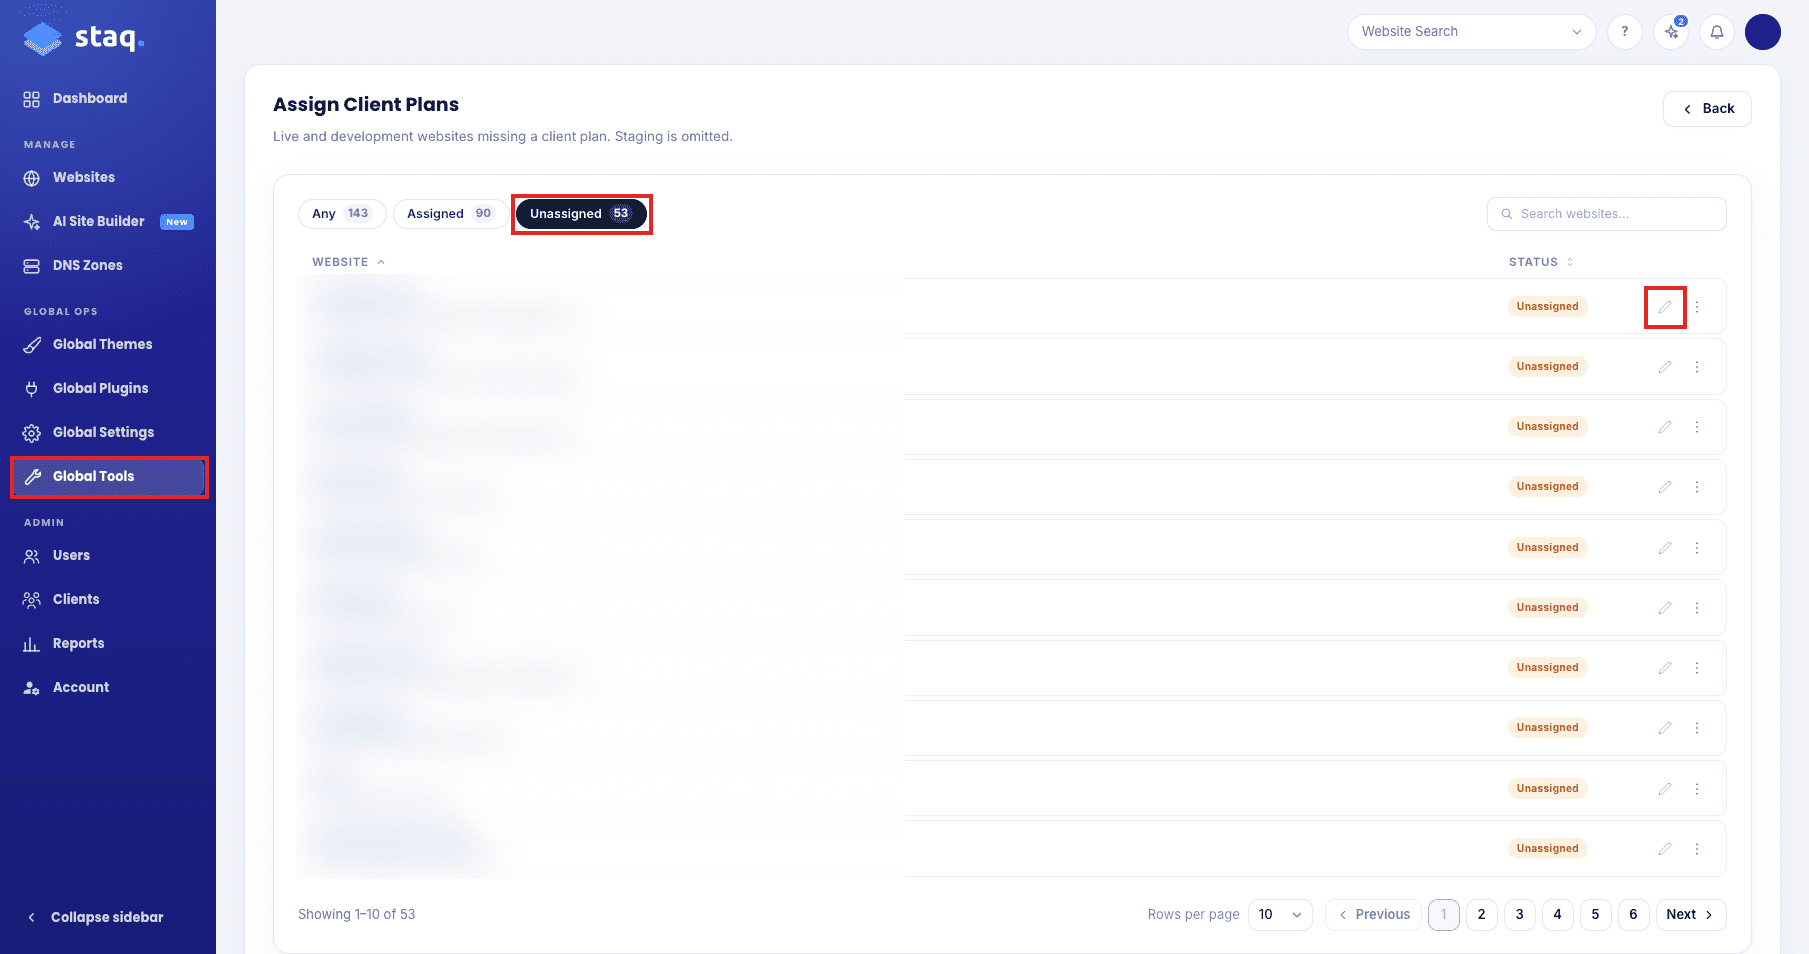This screenshot has height=954, width=1809.
Task: Select the Any 143 filter tab
Action: (342, 214)
